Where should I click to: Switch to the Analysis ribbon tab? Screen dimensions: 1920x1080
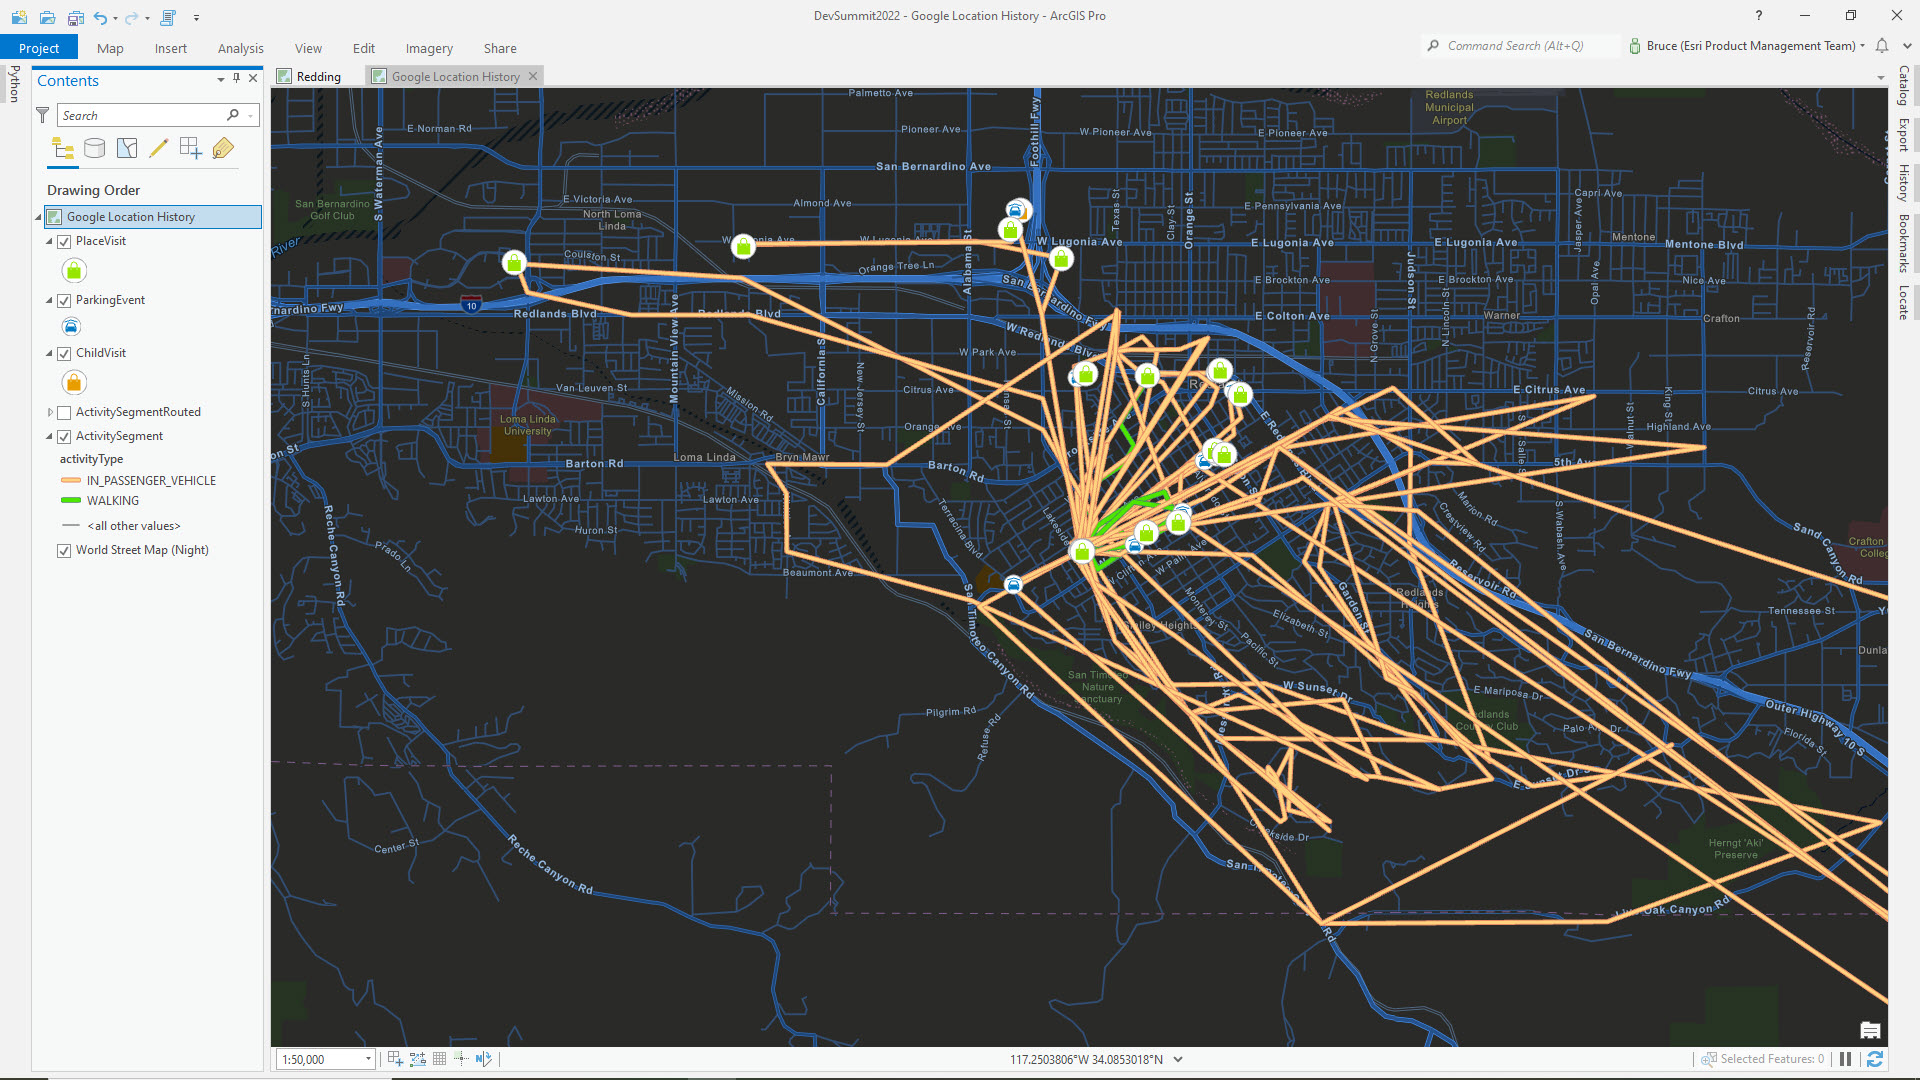point(240,48)
